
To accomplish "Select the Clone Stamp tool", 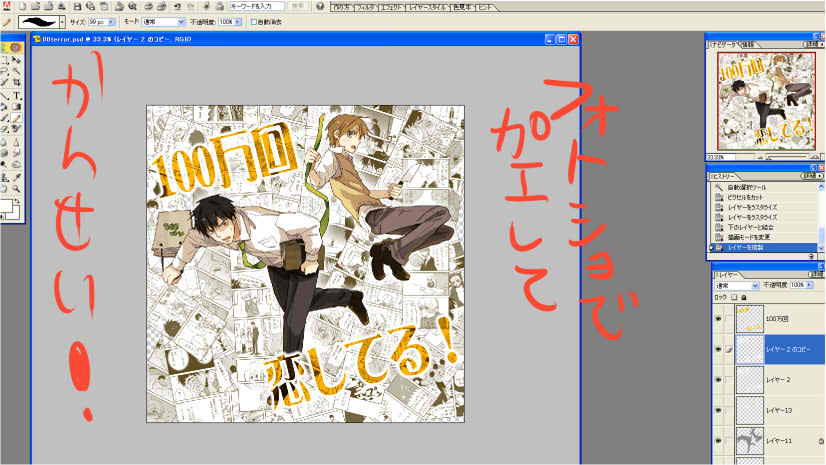I will click(5, 176).
